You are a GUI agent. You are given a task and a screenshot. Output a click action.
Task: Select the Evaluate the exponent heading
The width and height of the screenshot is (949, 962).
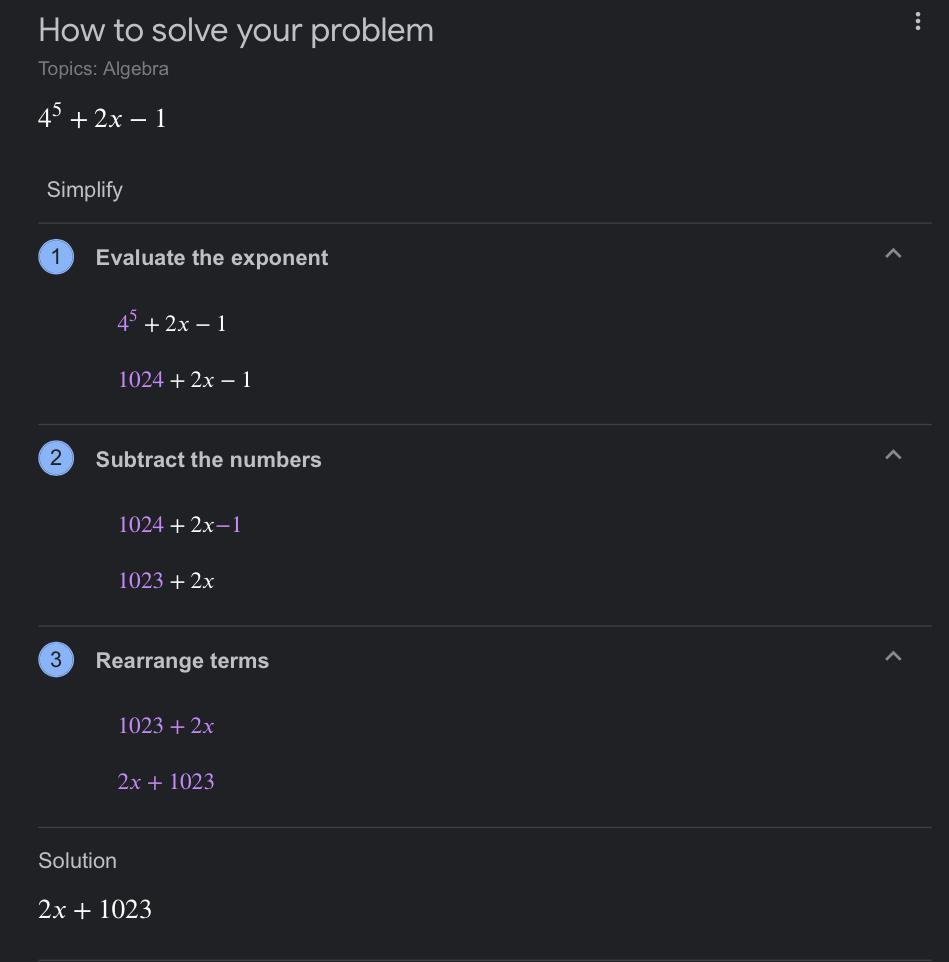(x=212, y=258)
